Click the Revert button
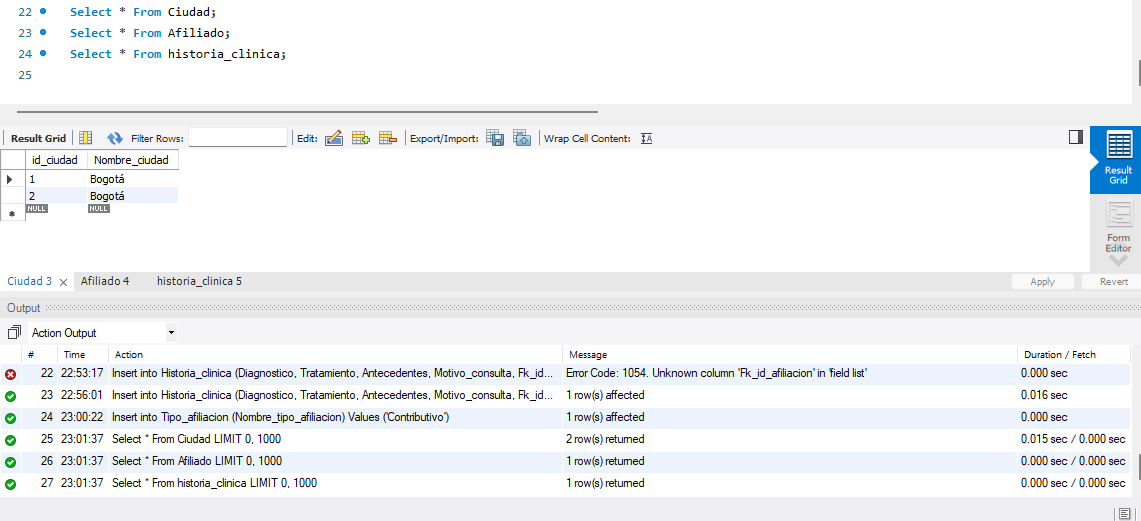Viewport: 1141px width, 521px height. coord(1113,282)
